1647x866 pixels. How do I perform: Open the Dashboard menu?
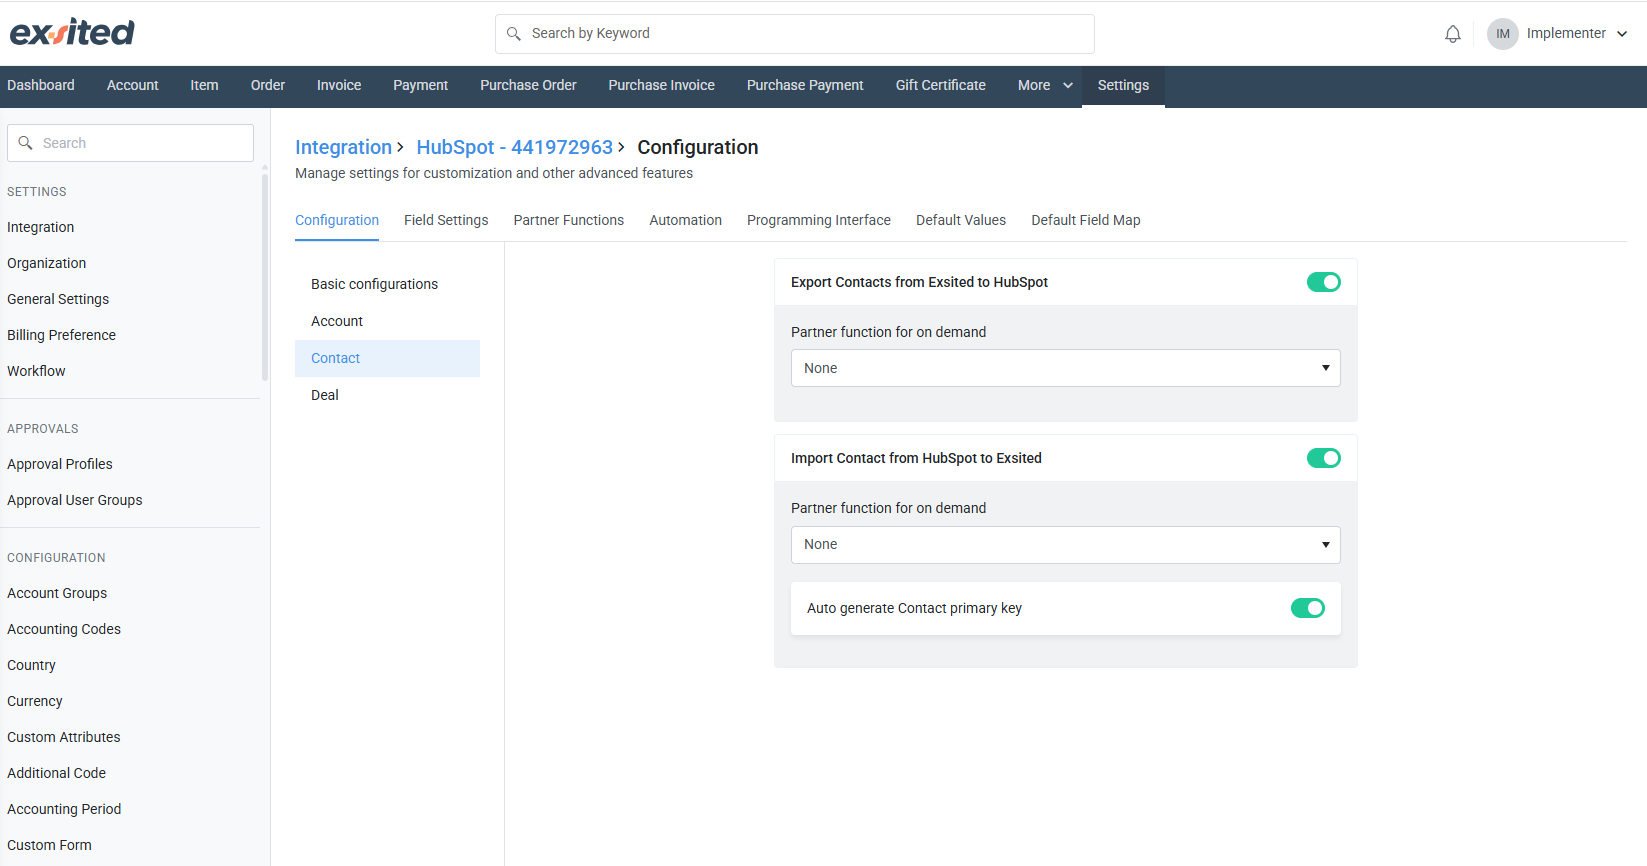pyautogui.click(x=41, y=86)
